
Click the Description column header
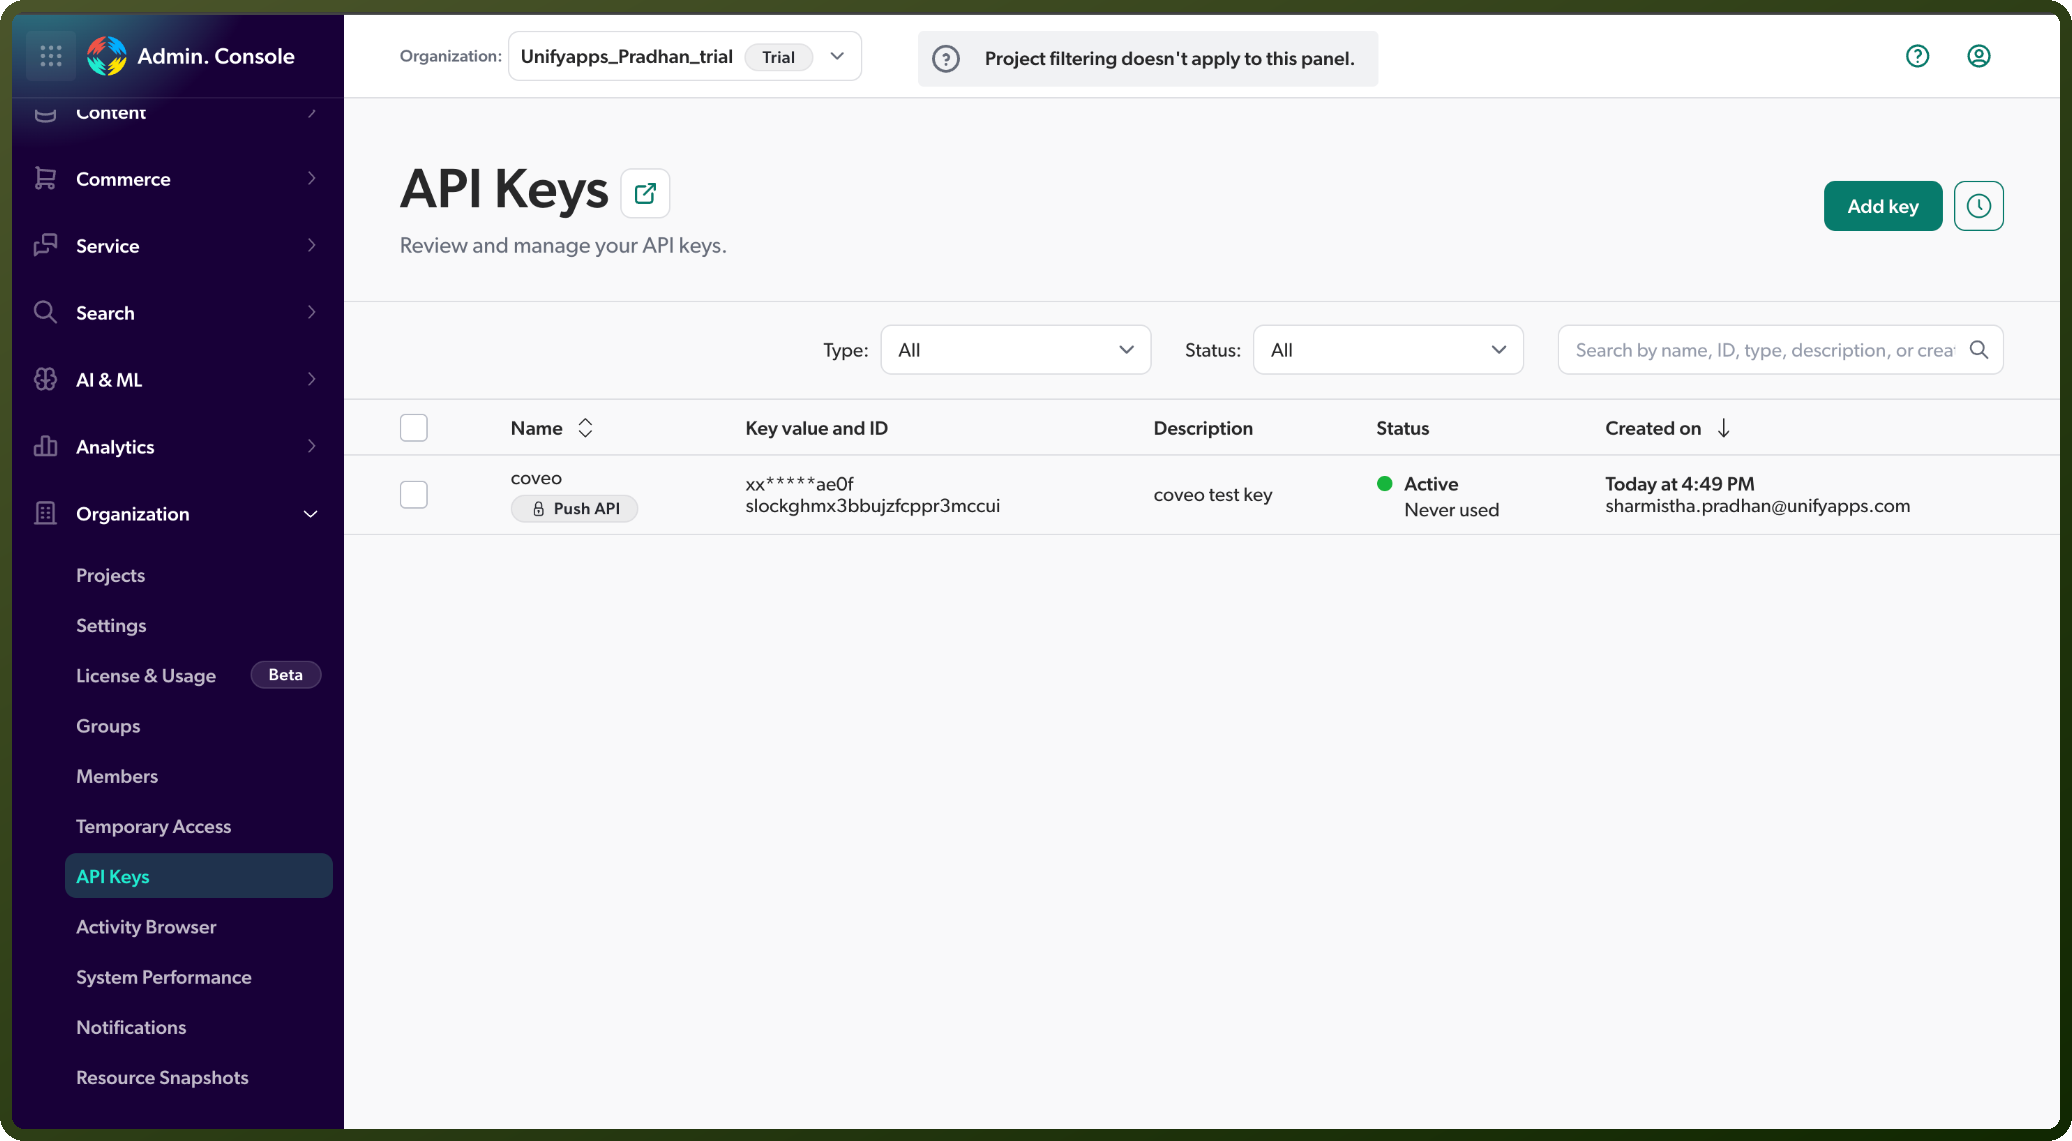coord(1202,428)
